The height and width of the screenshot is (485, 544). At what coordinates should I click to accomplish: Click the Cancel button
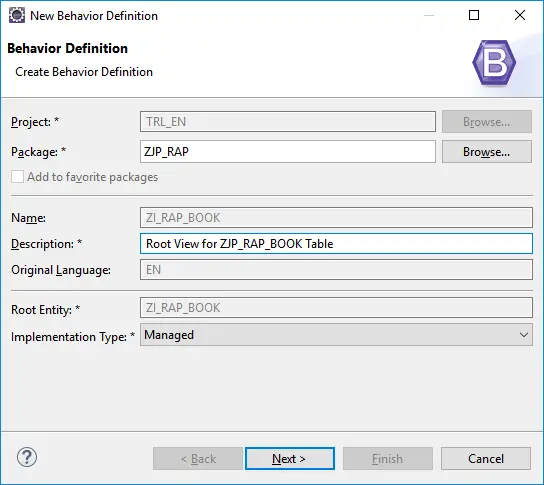(x=486, y=459)
